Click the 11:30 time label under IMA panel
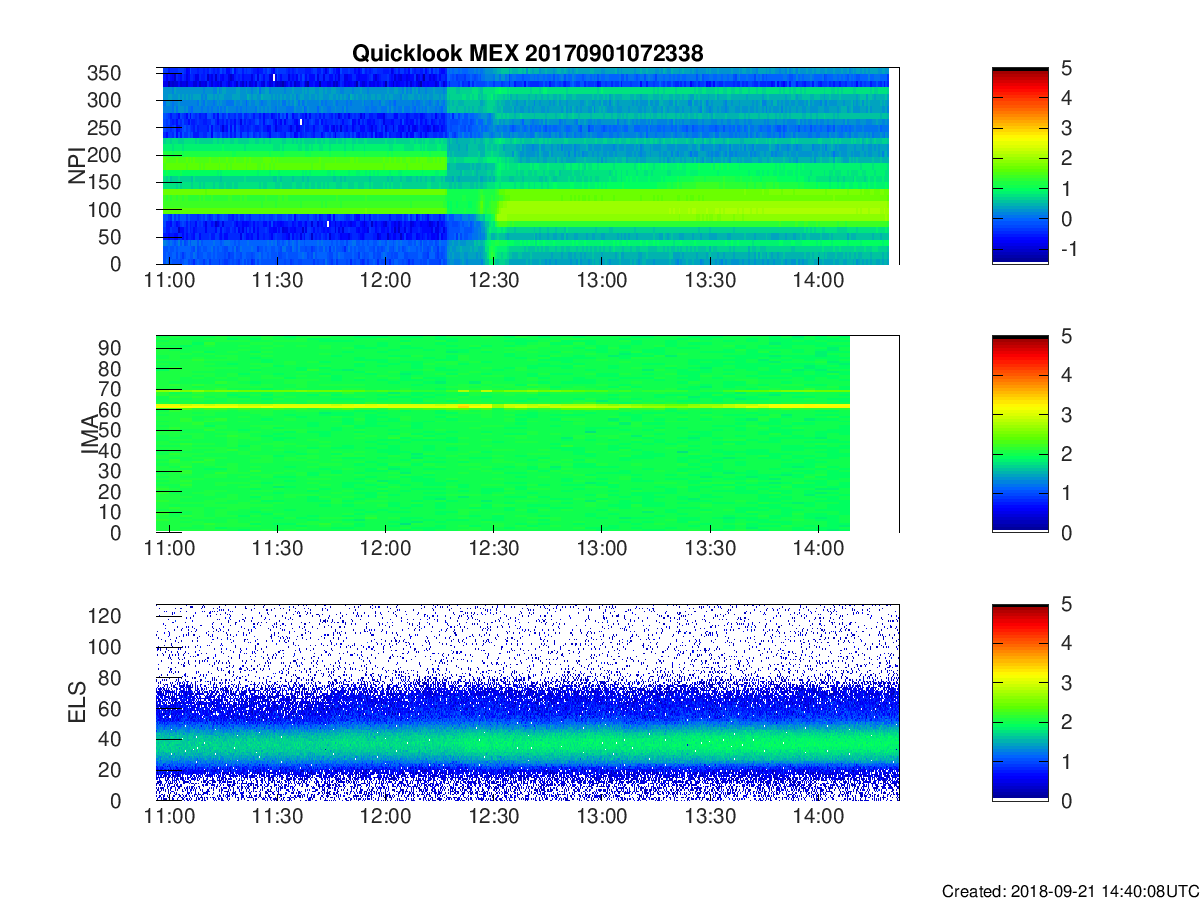The height and width of the screenshot is (900, 1200). (x=277, y=549)
